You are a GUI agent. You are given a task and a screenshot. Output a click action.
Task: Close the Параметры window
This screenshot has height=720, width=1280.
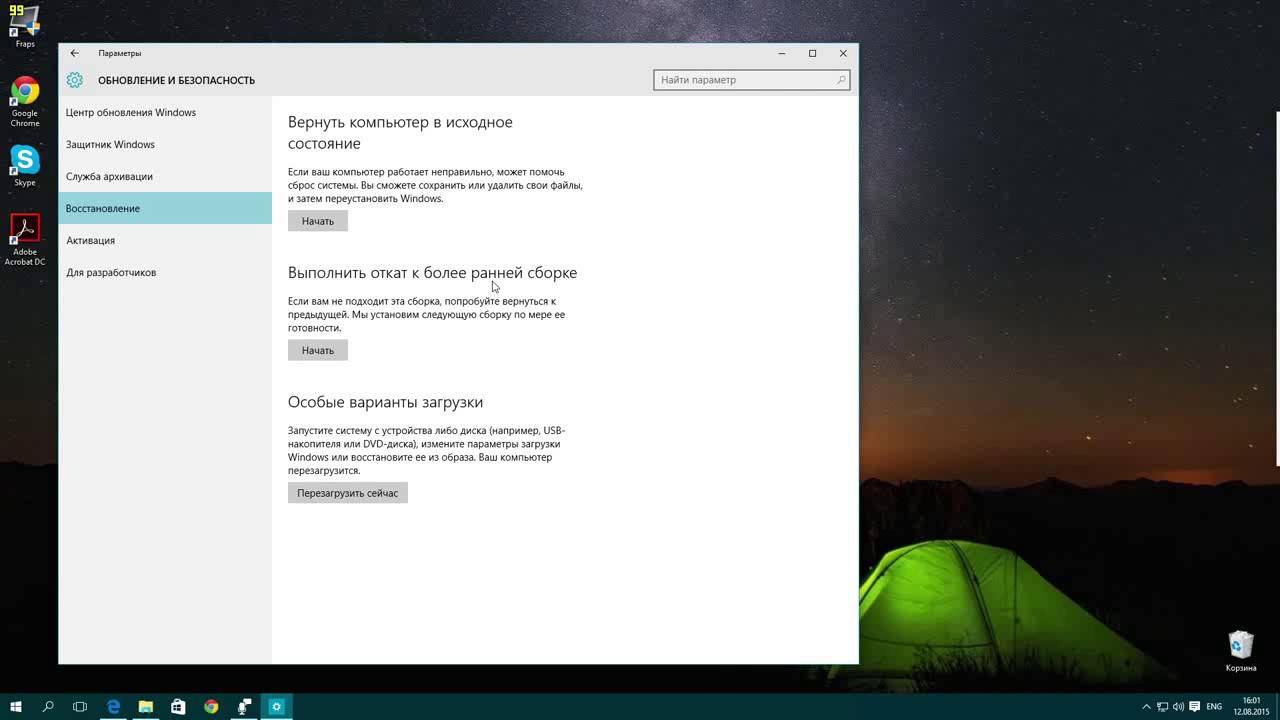point(843,53)
